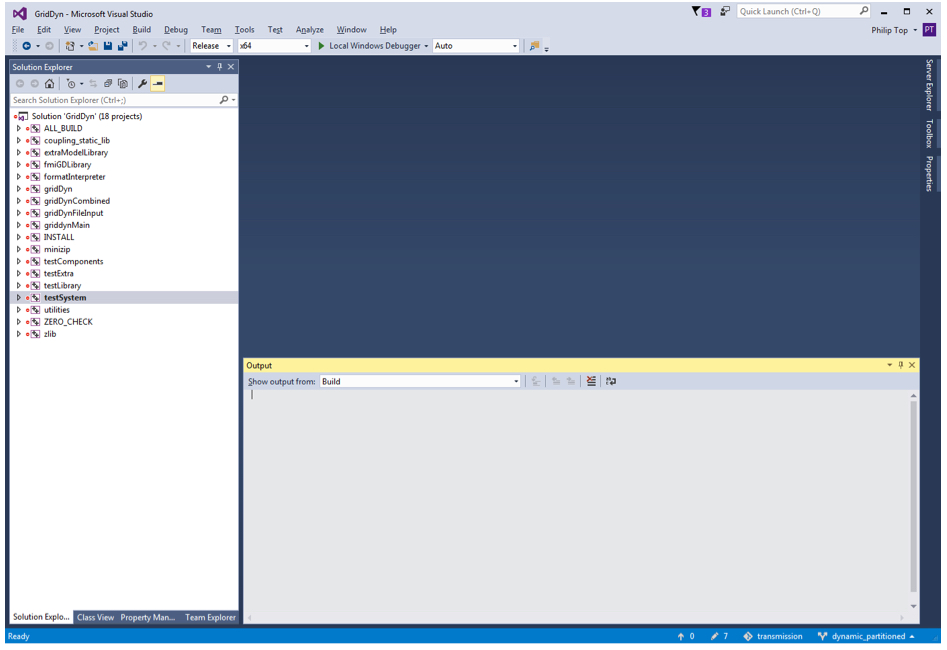This screenshot has height=650, width=947.
Task: Click the Quick Launch search field
Action: [x=803, y=11]
